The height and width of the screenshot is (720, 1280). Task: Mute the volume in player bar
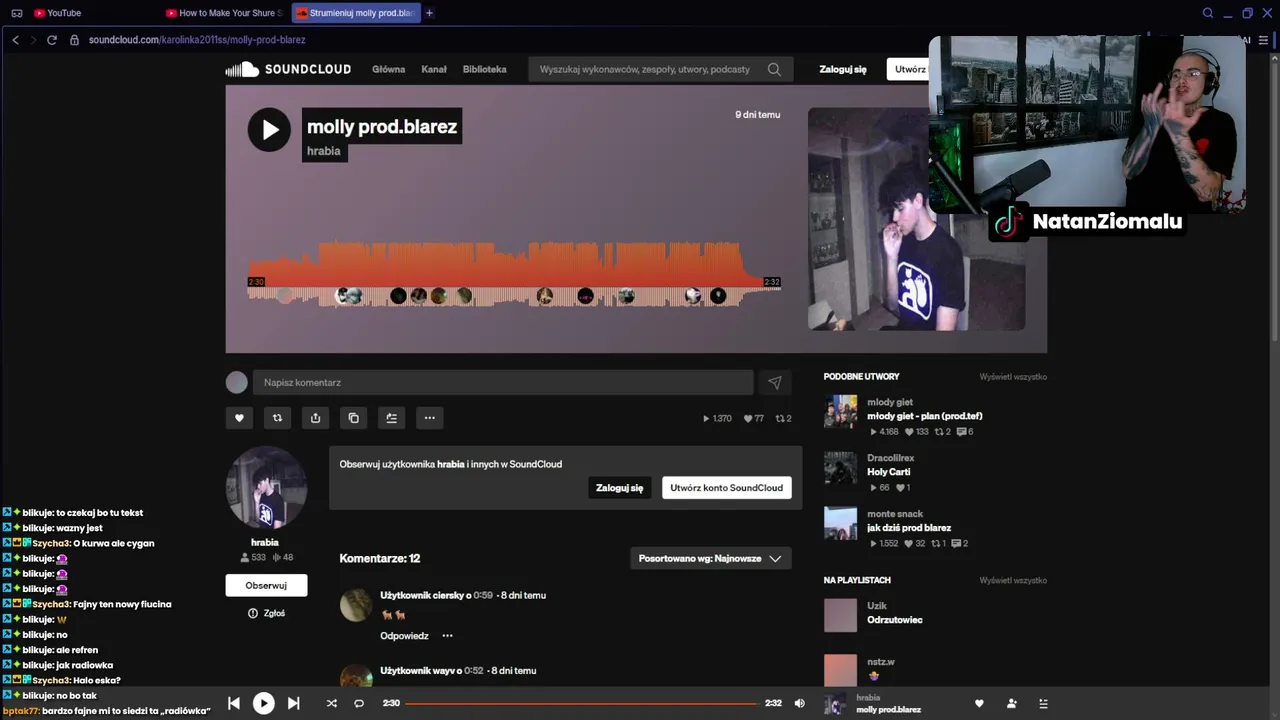799,703
